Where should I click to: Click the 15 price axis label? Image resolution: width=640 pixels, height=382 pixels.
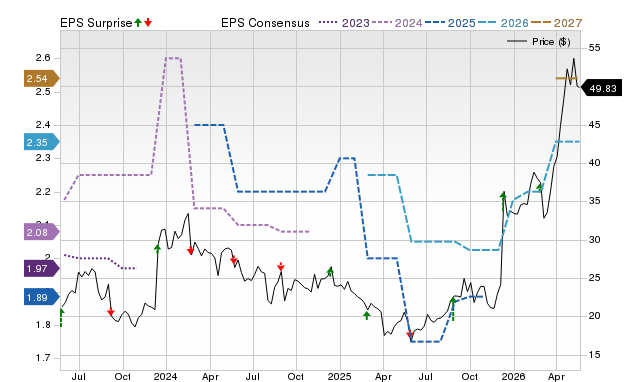click(594, 355)
